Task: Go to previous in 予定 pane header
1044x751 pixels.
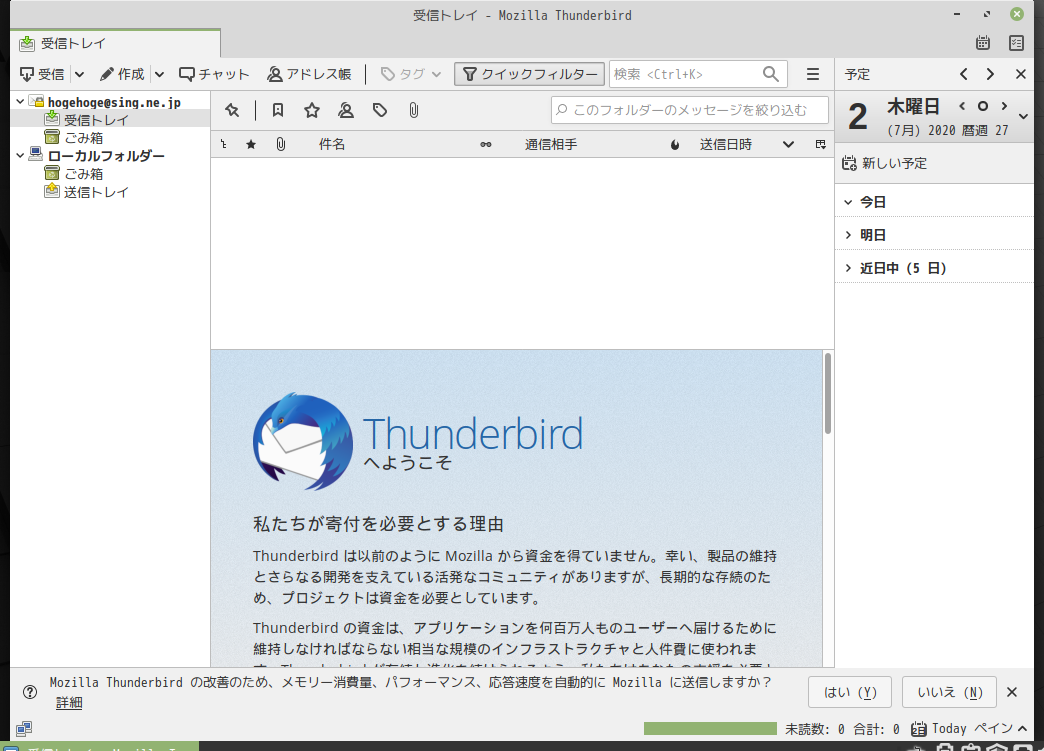Action: 963,74
